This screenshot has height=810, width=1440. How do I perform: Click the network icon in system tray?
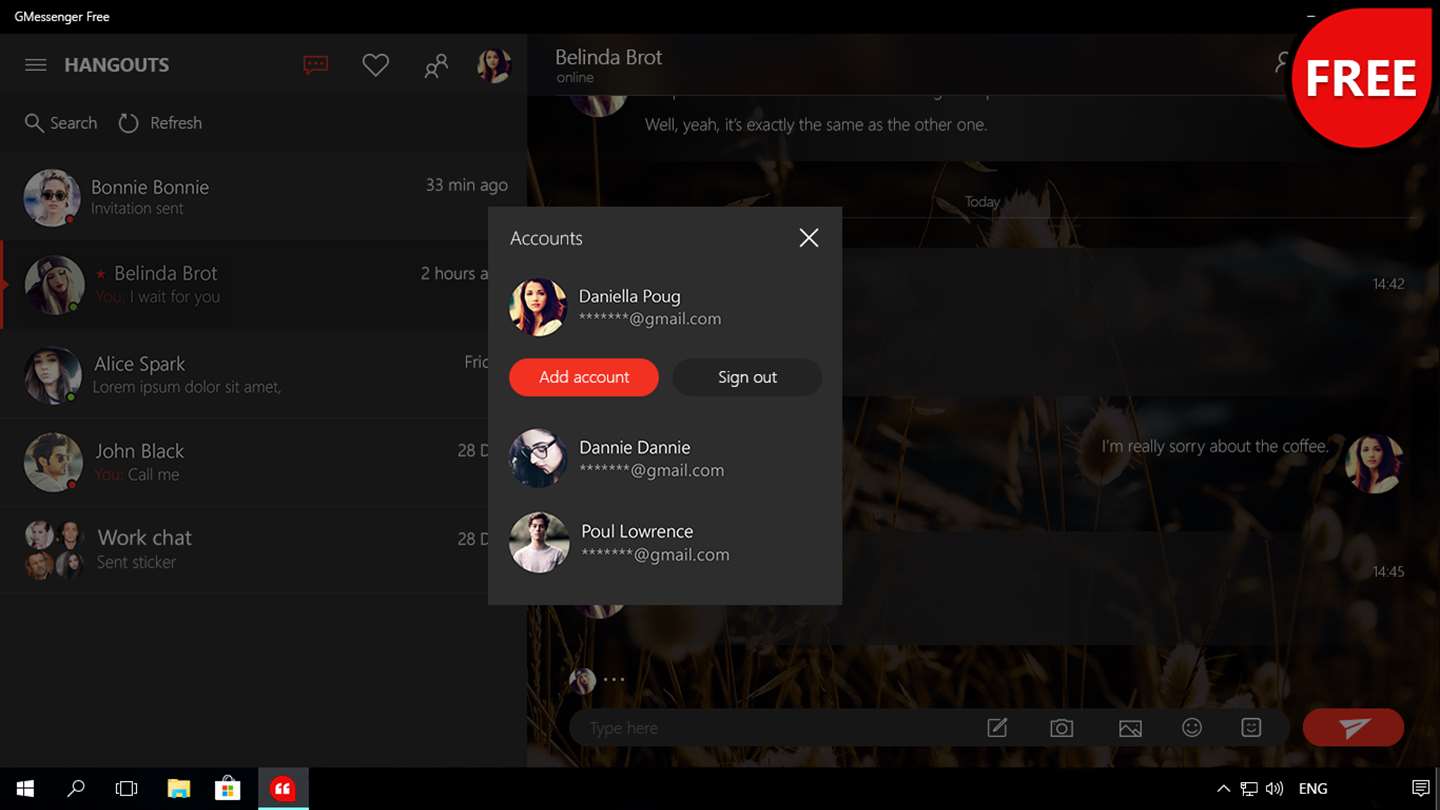click(1249, 789)
